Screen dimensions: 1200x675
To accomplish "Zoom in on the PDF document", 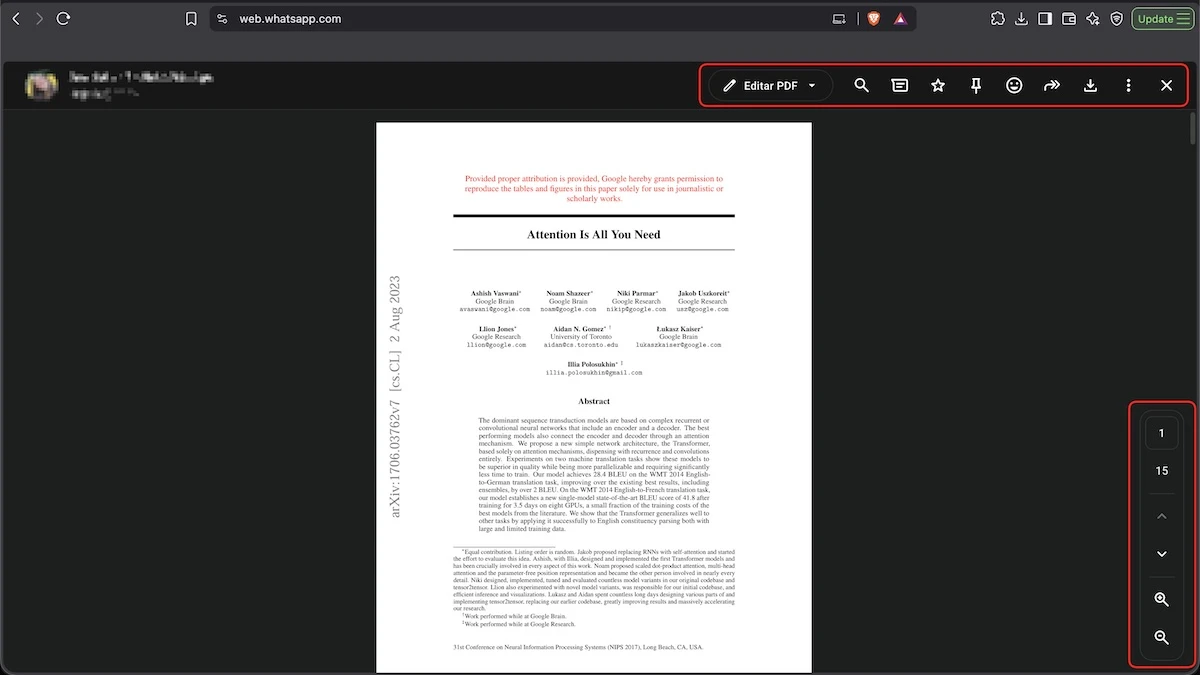I will [x=1161, y=600].
